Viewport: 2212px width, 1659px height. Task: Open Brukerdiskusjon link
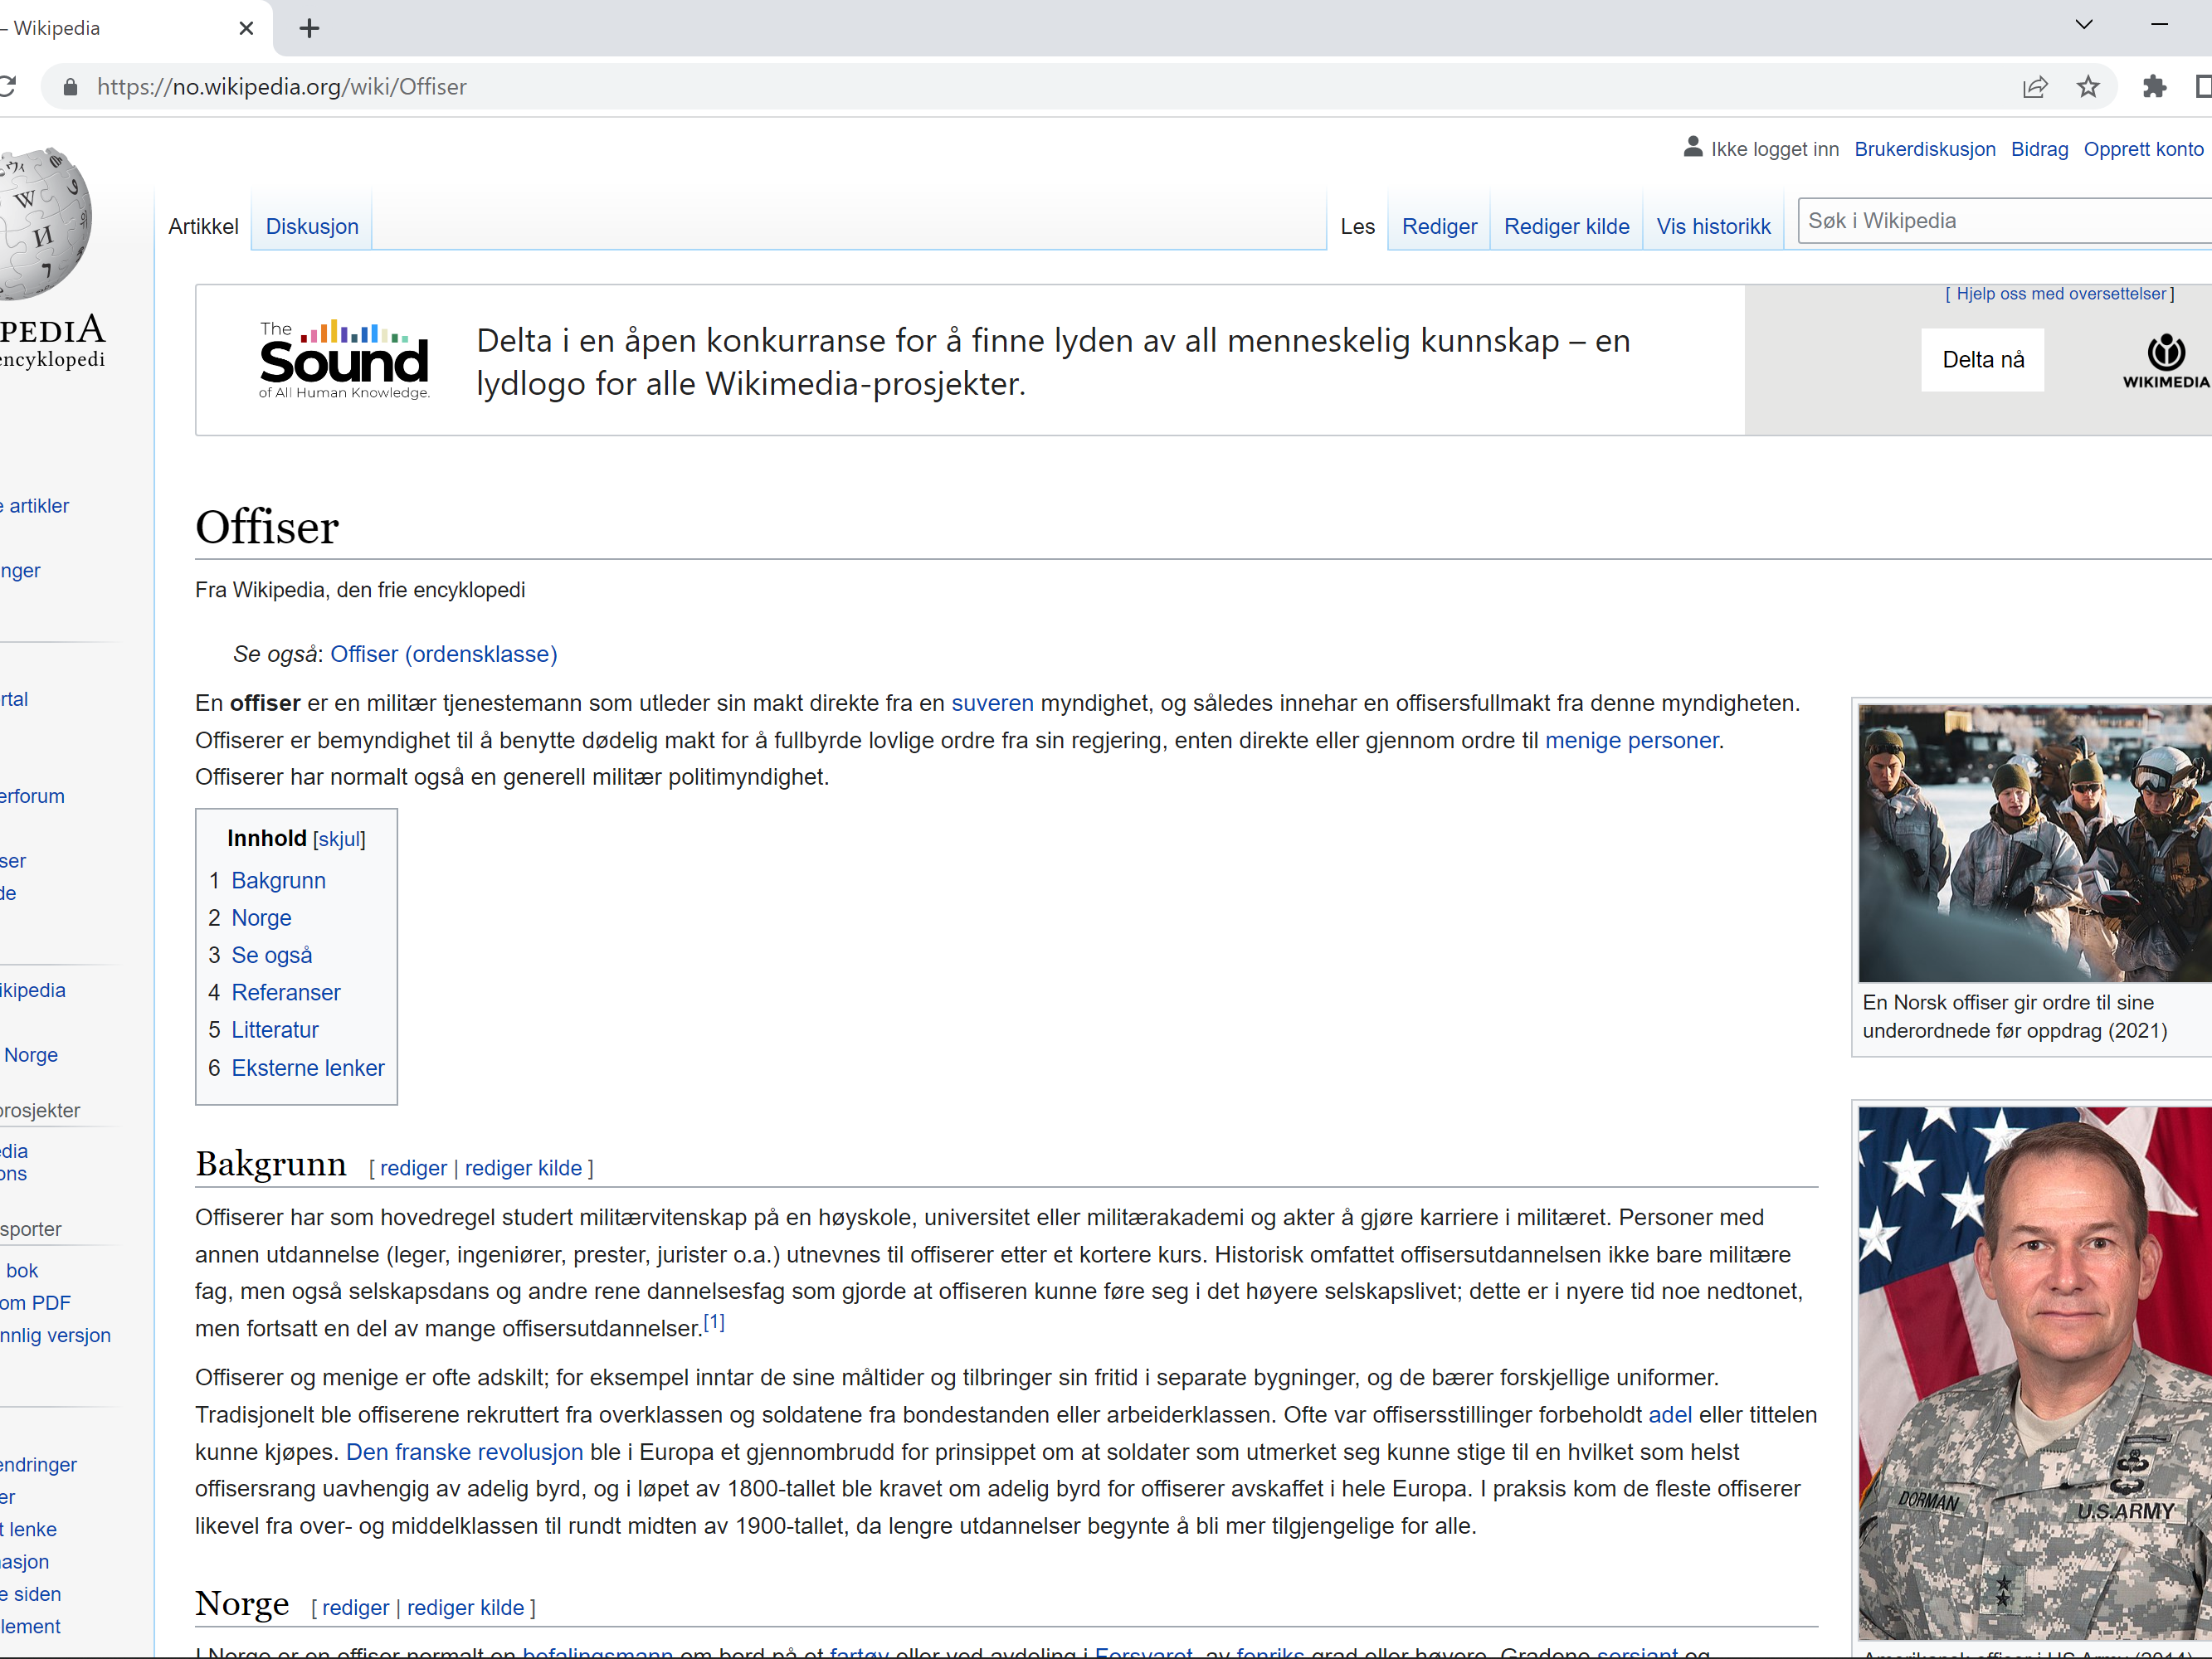pos(1924,149)
